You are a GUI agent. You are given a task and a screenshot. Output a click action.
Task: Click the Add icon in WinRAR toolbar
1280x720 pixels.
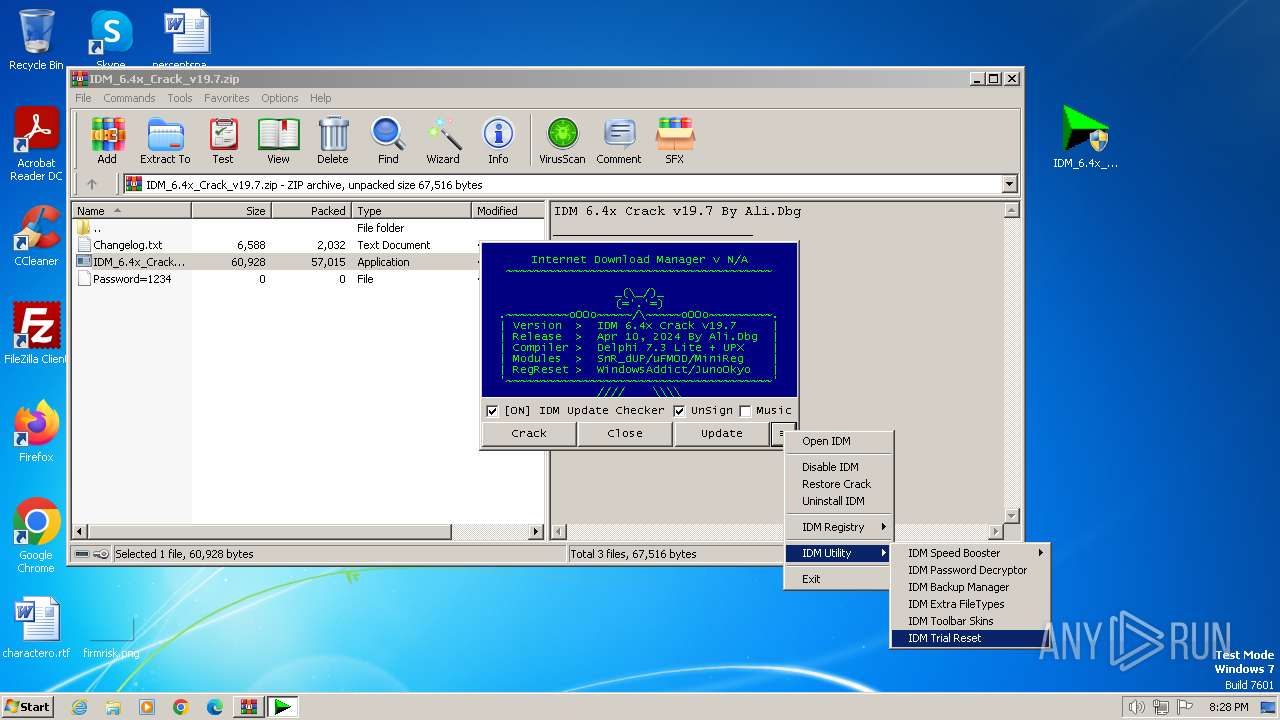(x=107, y=140)
